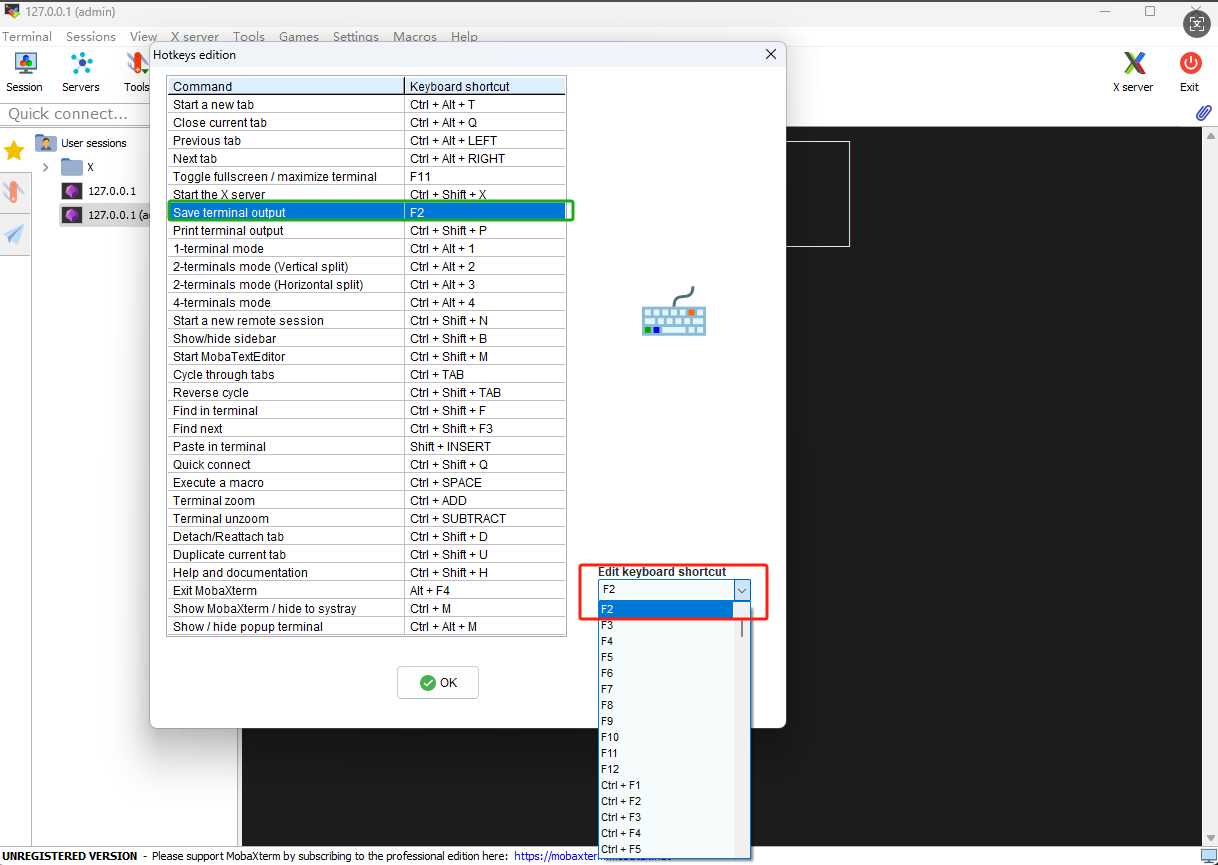
Task: Select the "Help and documentation" row
Action: click(366, 572)
